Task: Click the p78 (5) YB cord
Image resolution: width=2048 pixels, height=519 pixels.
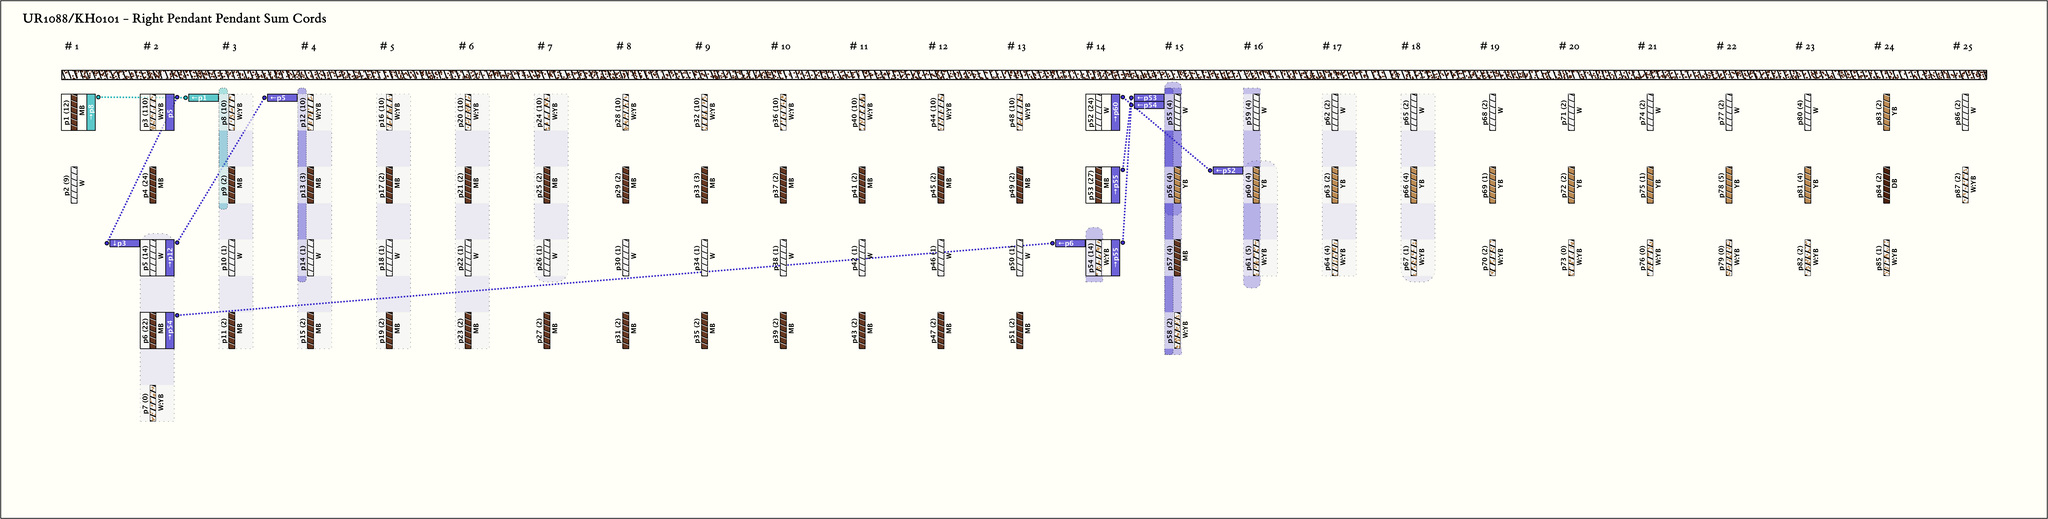Action: 1728,185
